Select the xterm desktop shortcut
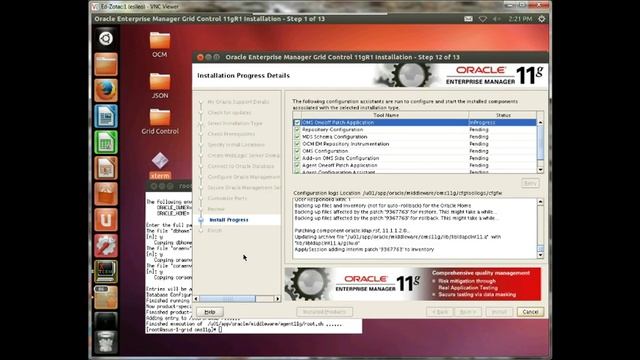 (160, 166)
